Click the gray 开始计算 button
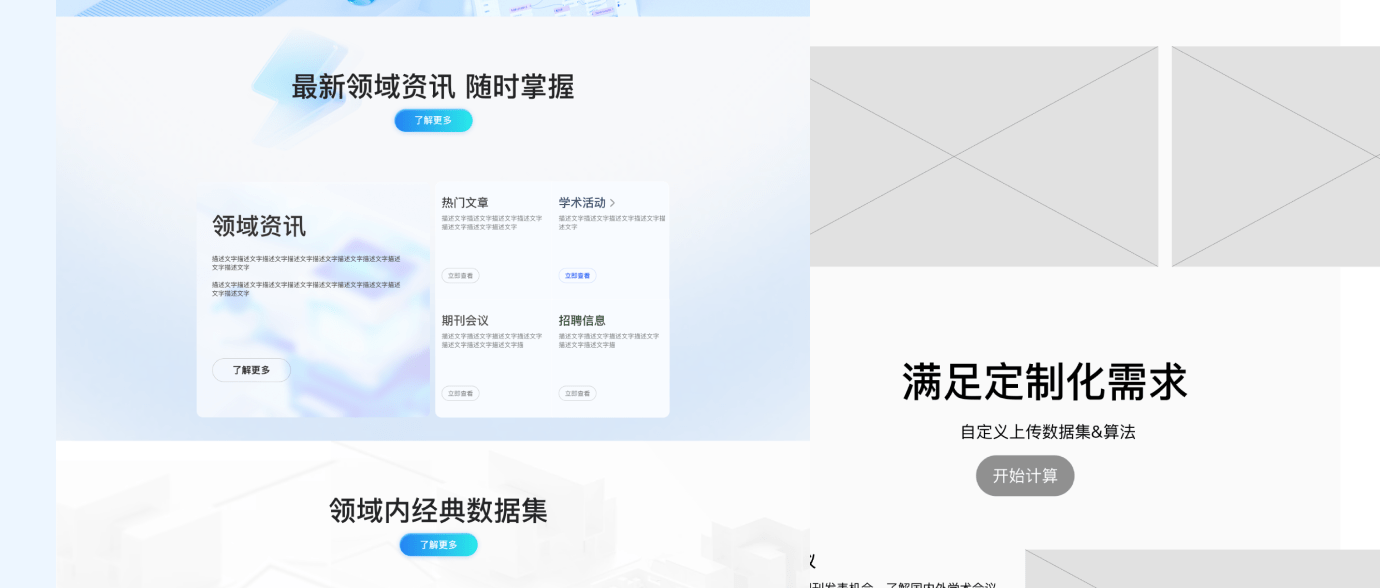 pyautogui.click(x=1025, y=476)
